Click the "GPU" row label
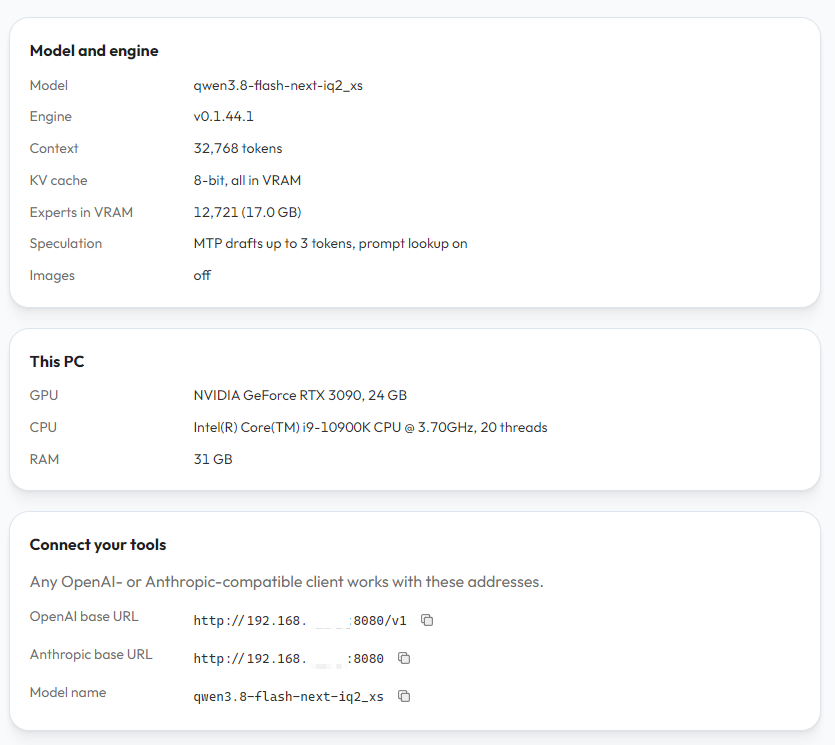 pyautogui.click(x=44, y=395)
